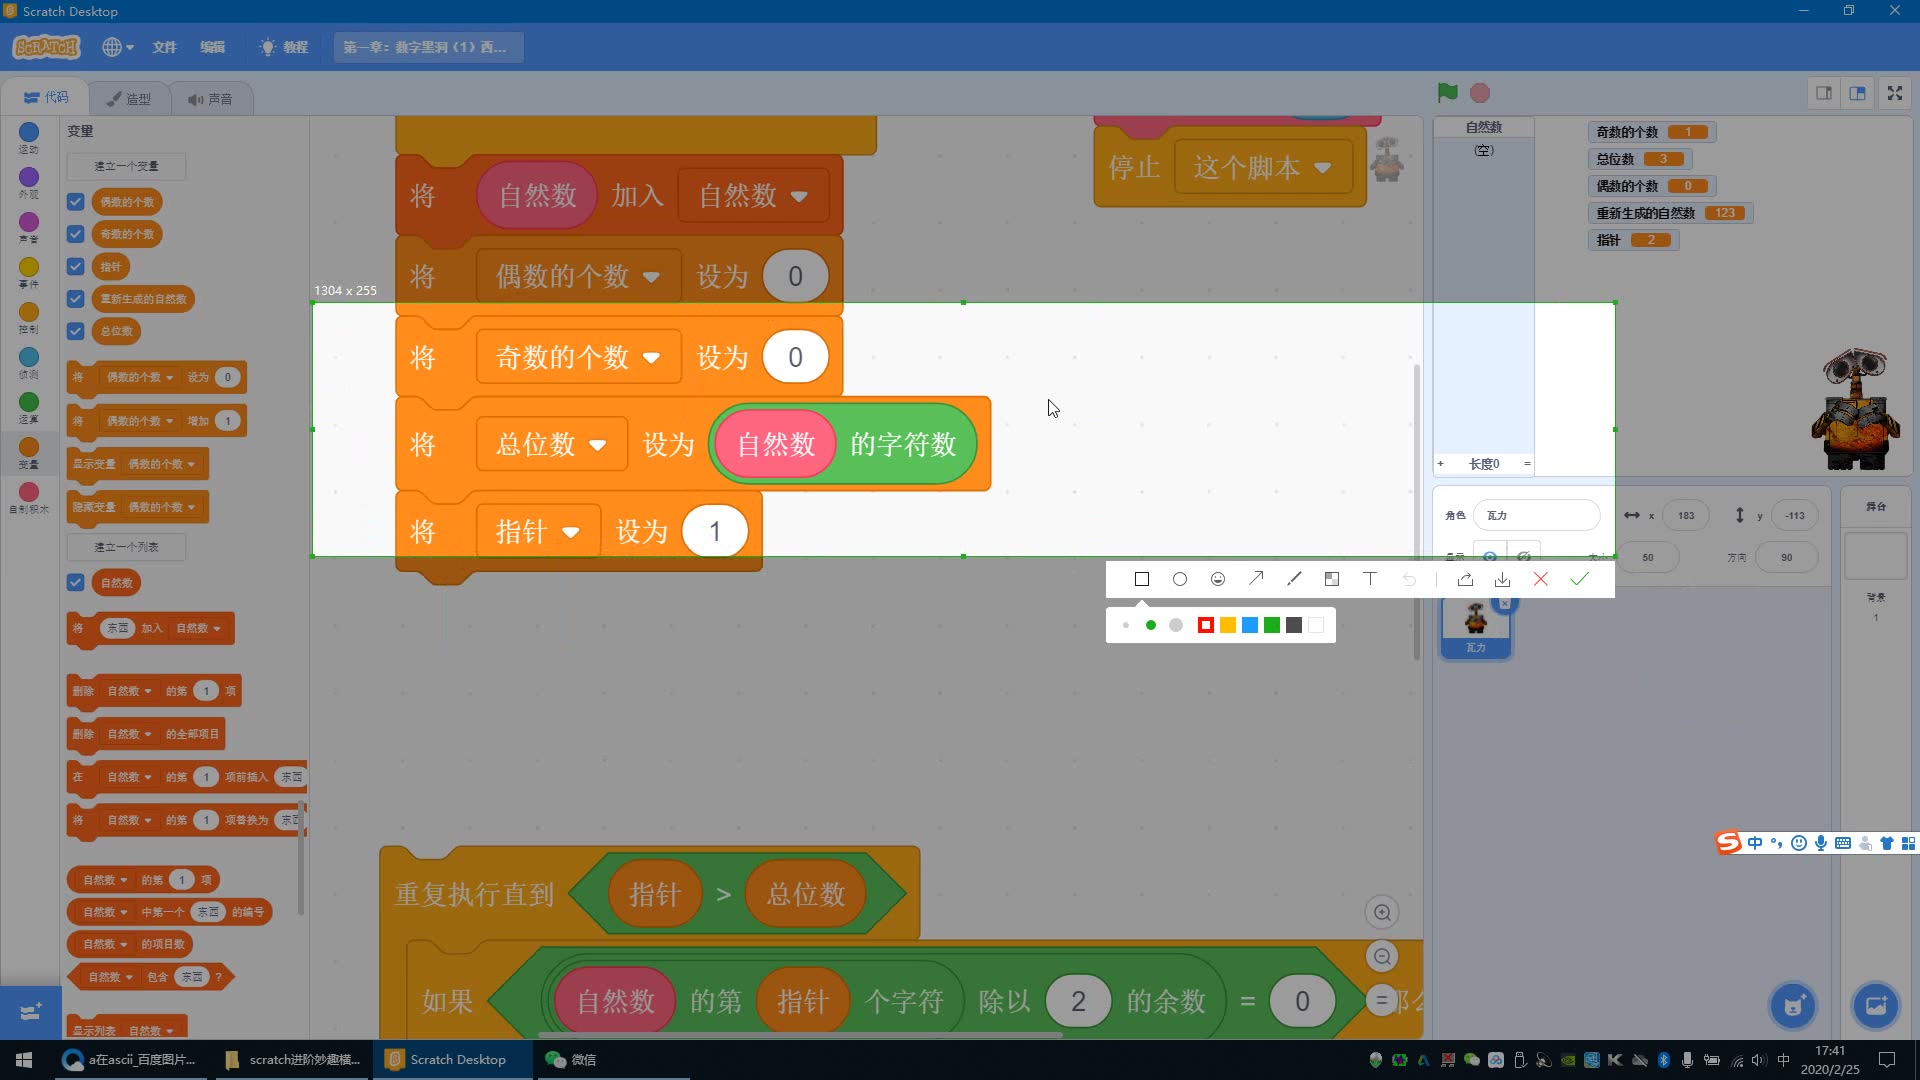1920x1080 pixels.
Task: Open the choose backdrop button
Action: (x=1875, y=1006)
